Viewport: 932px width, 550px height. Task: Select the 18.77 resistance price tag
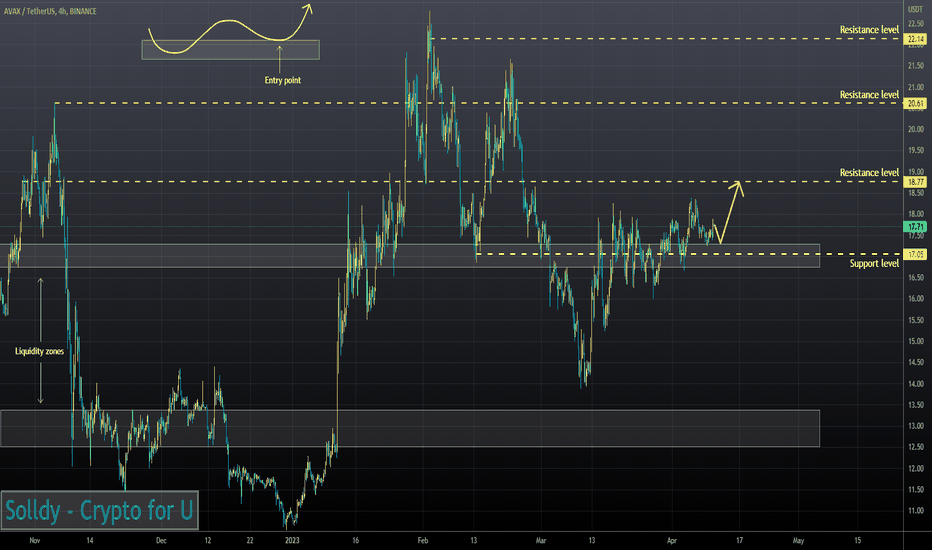(915, 182)
